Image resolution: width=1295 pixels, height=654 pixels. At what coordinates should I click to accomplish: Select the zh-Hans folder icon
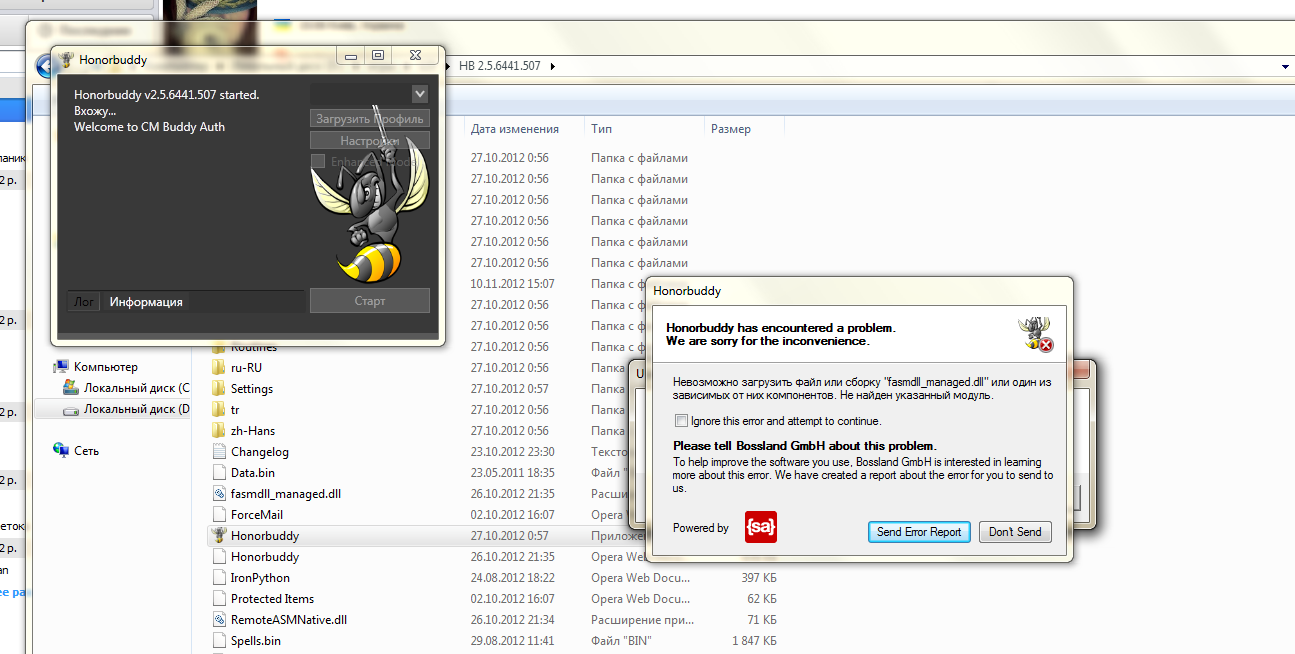tap(219, 430)
